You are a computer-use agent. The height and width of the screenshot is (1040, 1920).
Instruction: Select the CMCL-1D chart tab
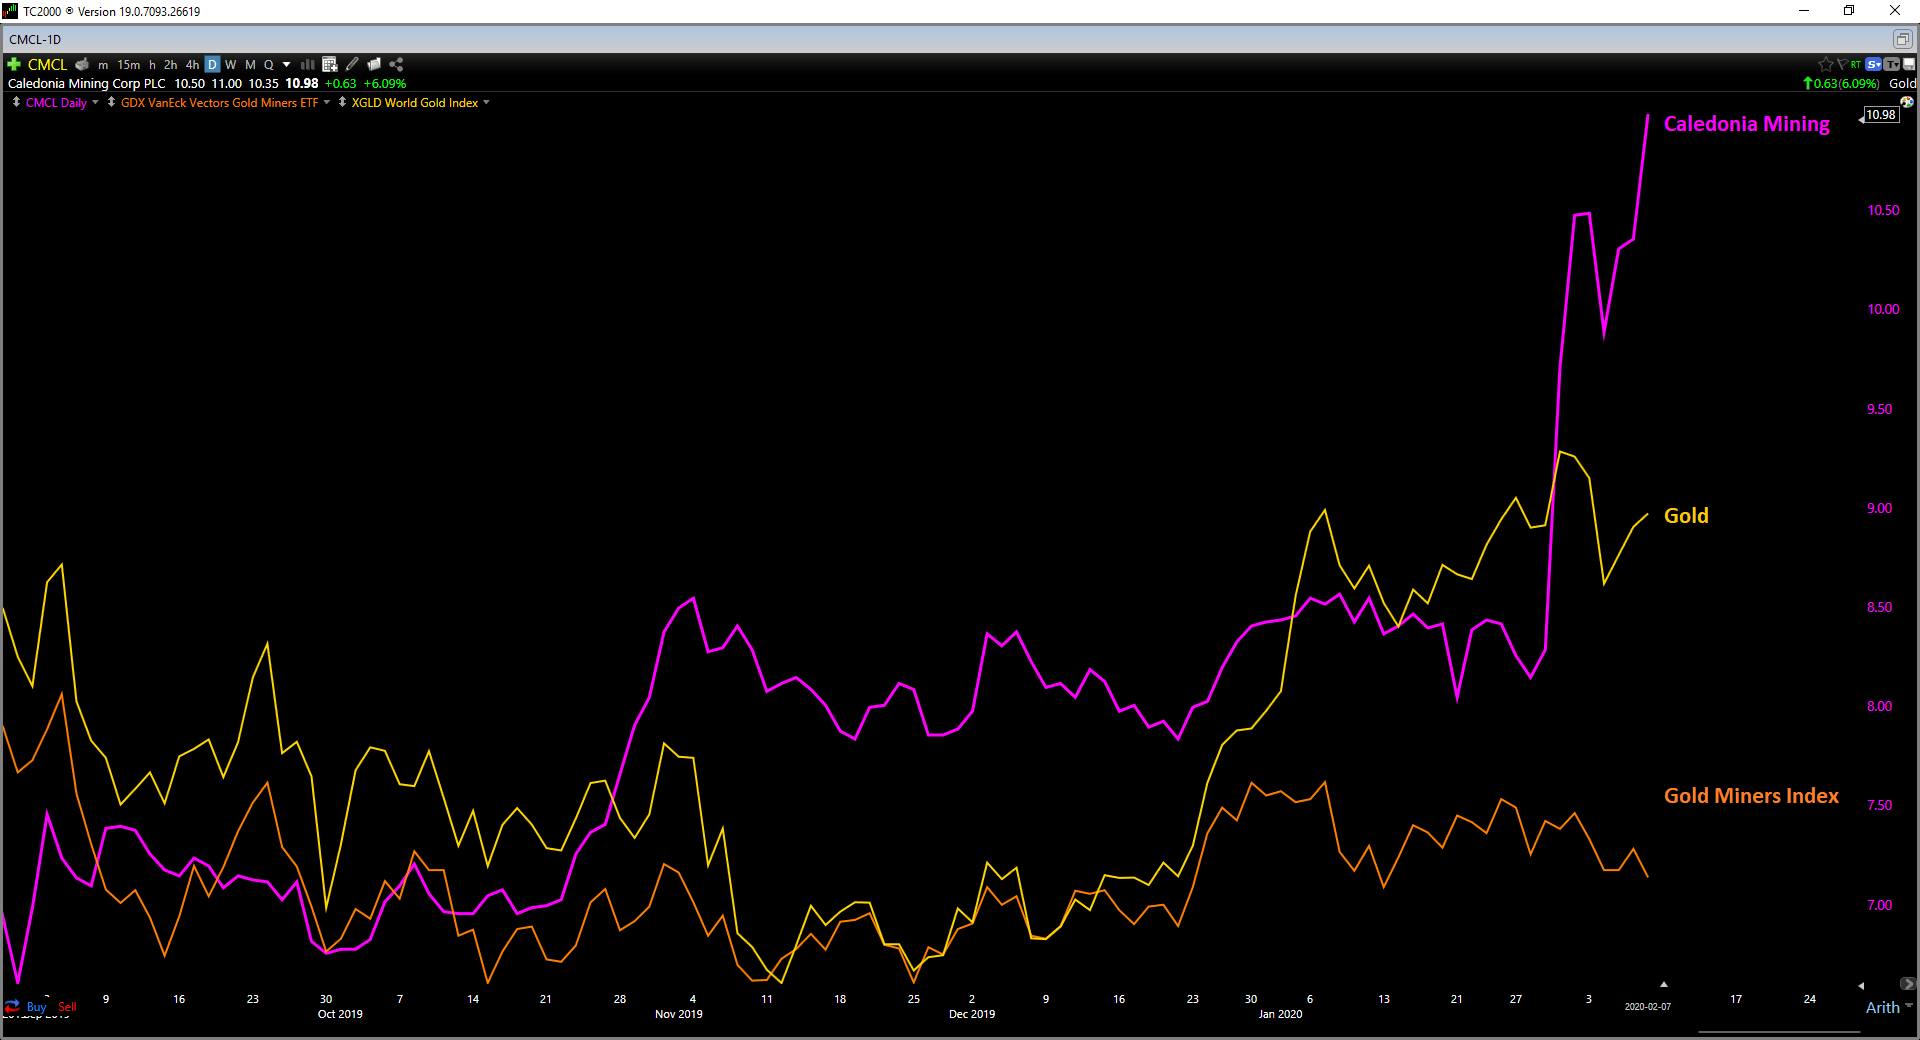pyautogui.click(x=35, y=40)
